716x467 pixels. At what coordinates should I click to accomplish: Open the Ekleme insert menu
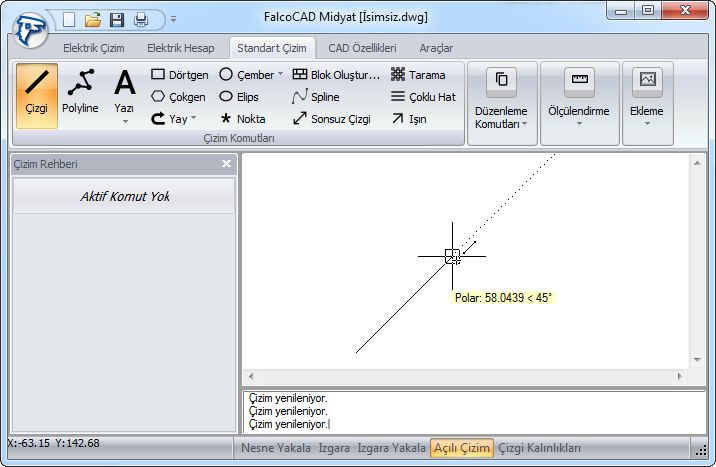coord(647,103)
